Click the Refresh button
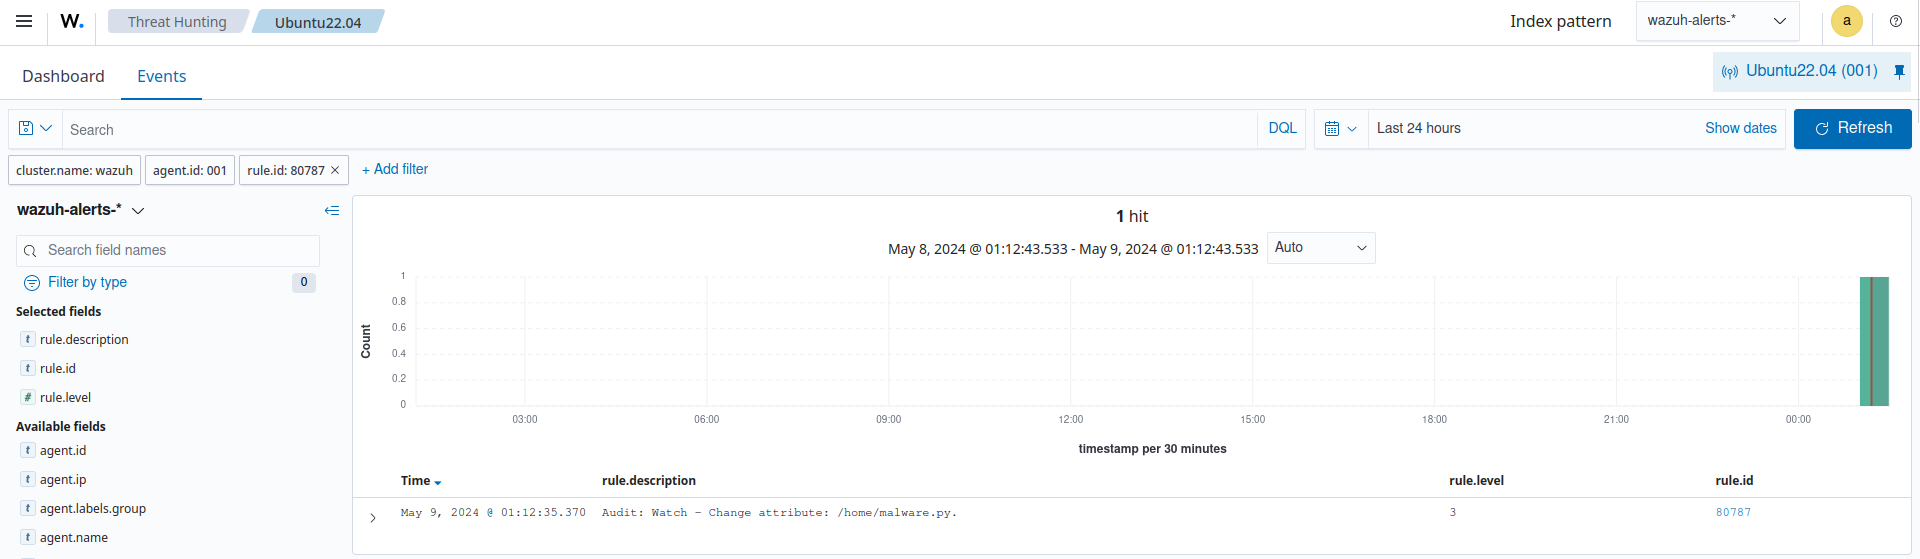 (x=1852, y=129)
